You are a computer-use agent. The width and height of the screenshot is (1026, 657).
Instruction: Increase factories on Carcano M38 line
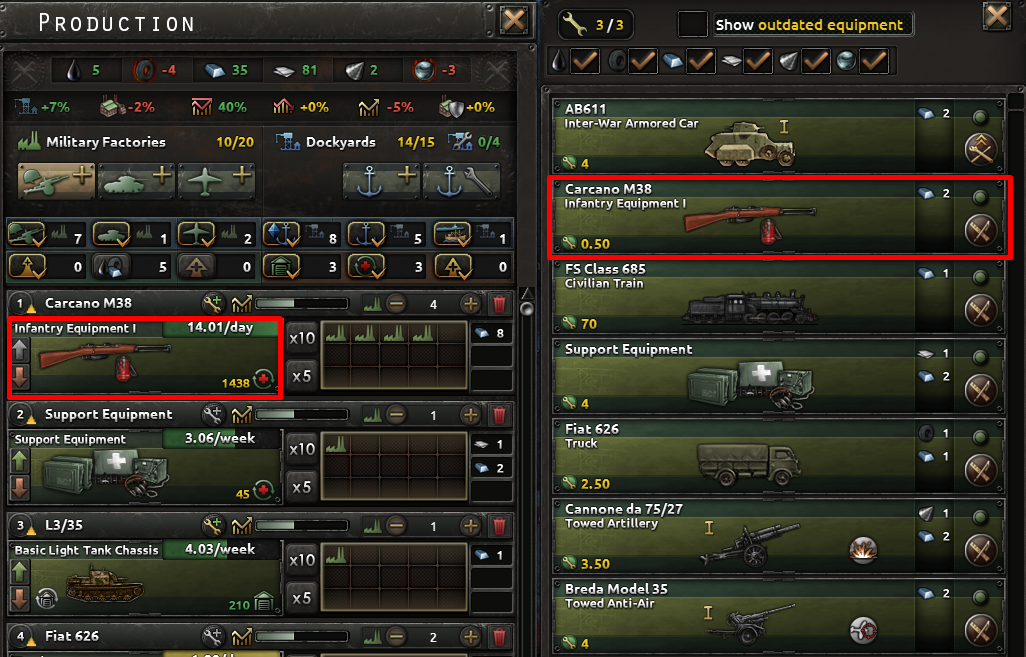(470, 304)
